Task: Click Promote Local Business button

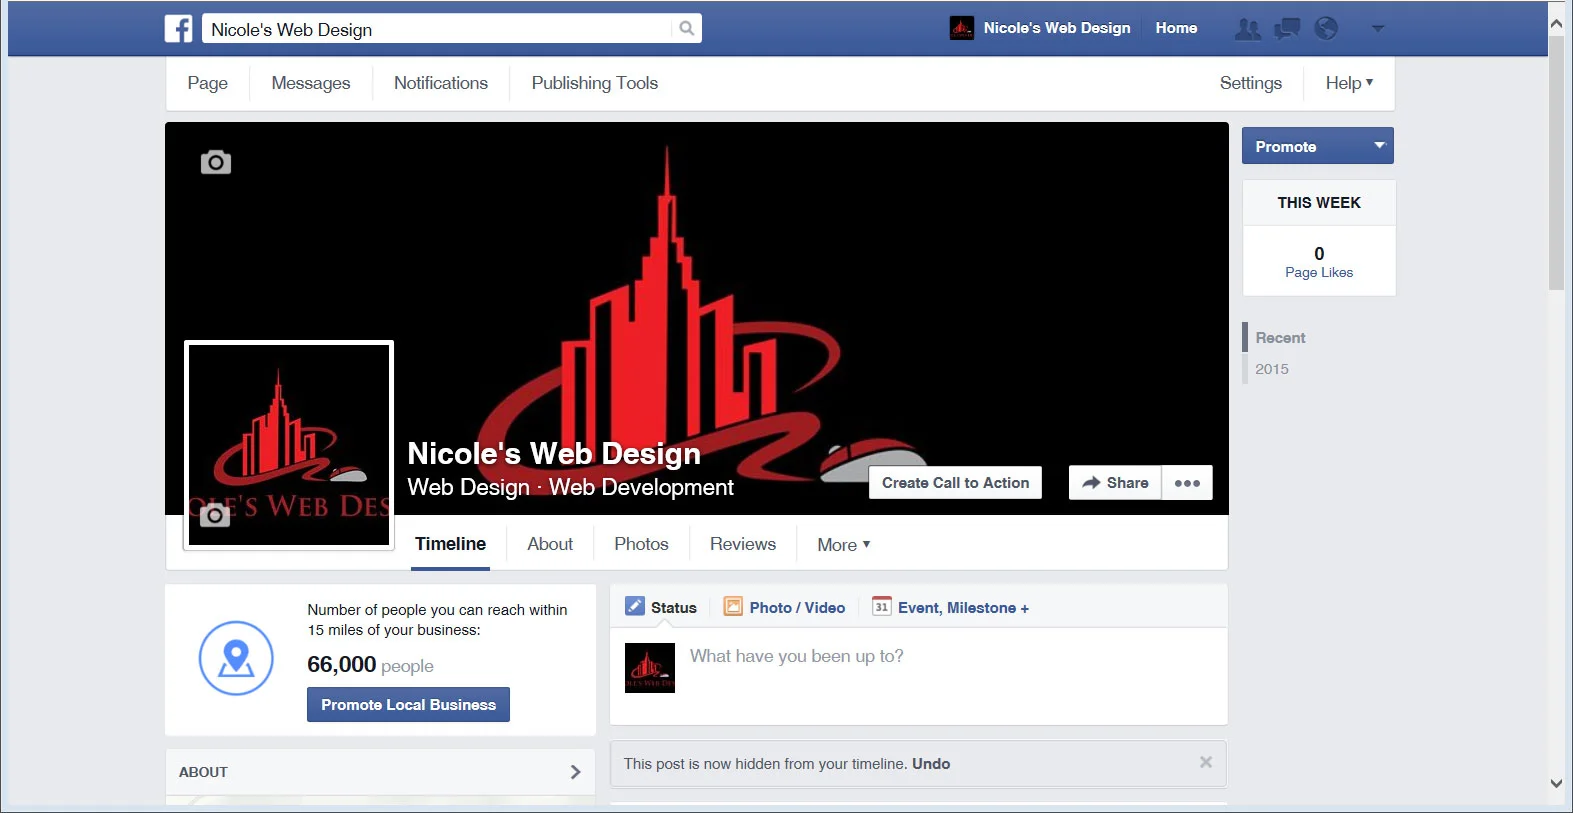Action: coord(408,705)
